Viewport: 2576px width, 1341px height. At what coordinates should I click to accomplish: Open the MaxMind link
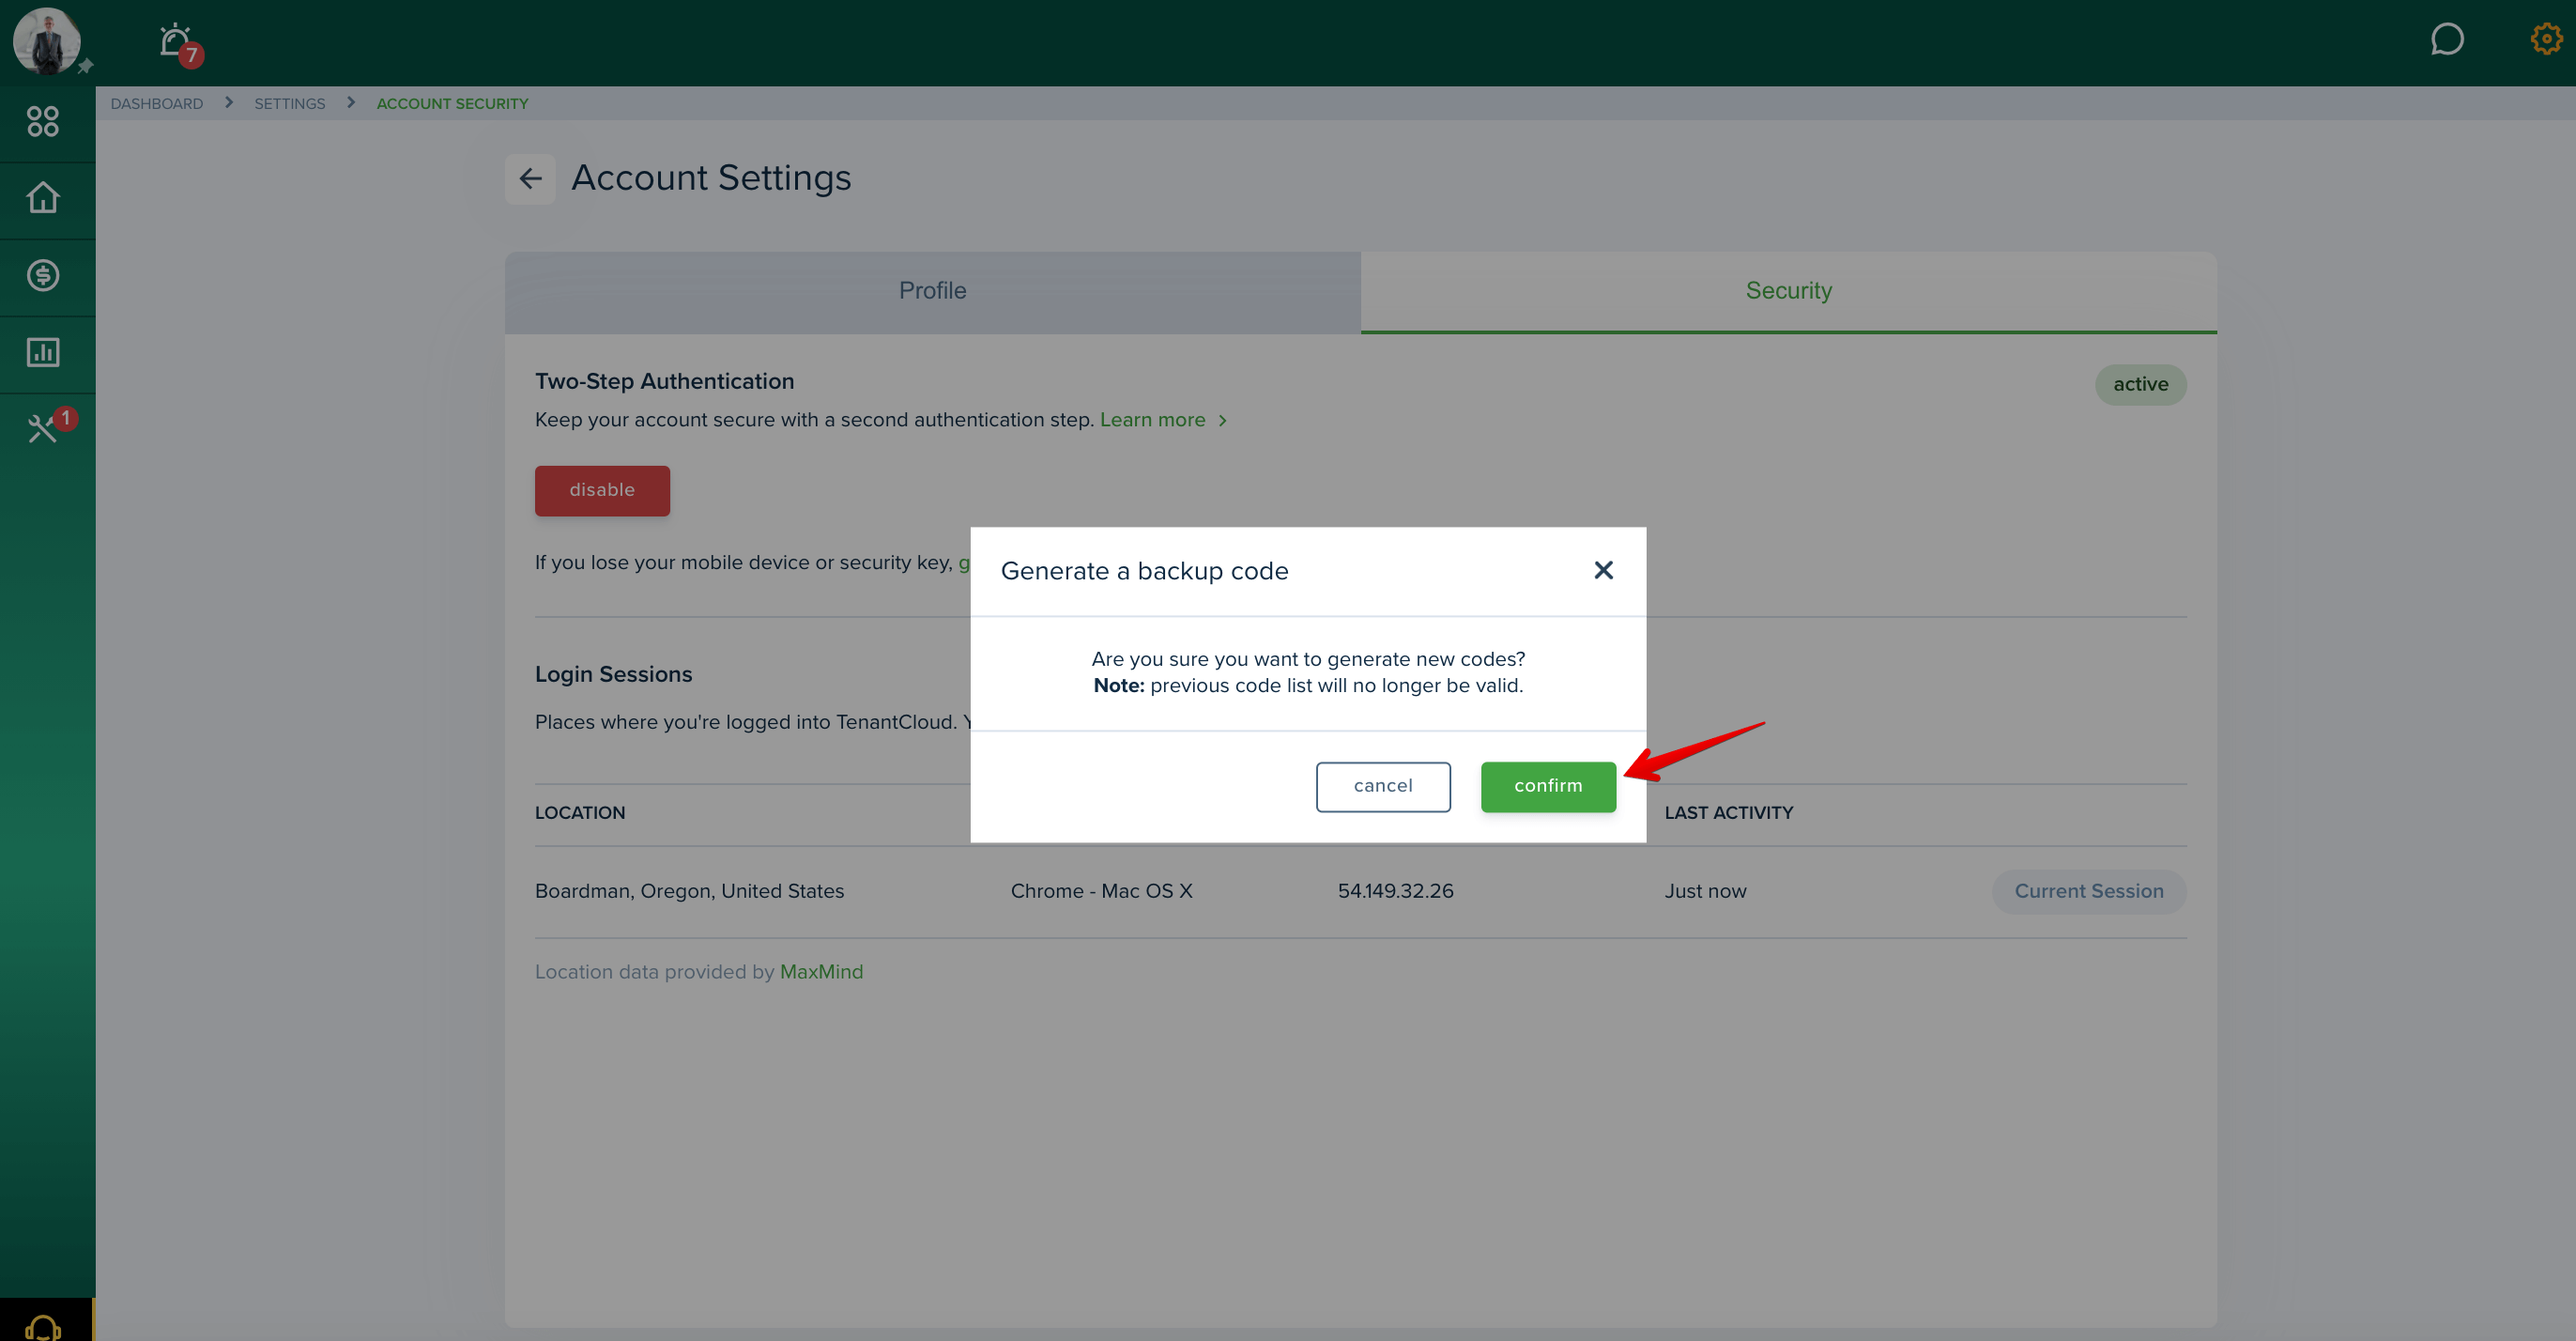tap(821, 972)
